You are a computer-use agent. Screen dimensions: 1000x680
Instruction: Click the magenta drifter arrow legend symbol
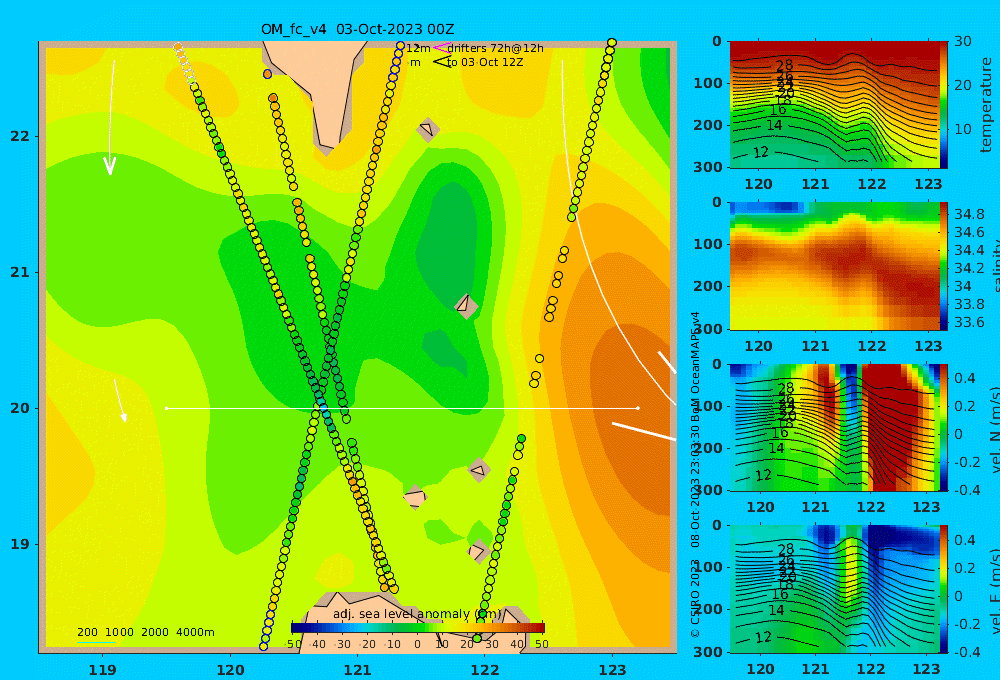(x=441, y=48)
